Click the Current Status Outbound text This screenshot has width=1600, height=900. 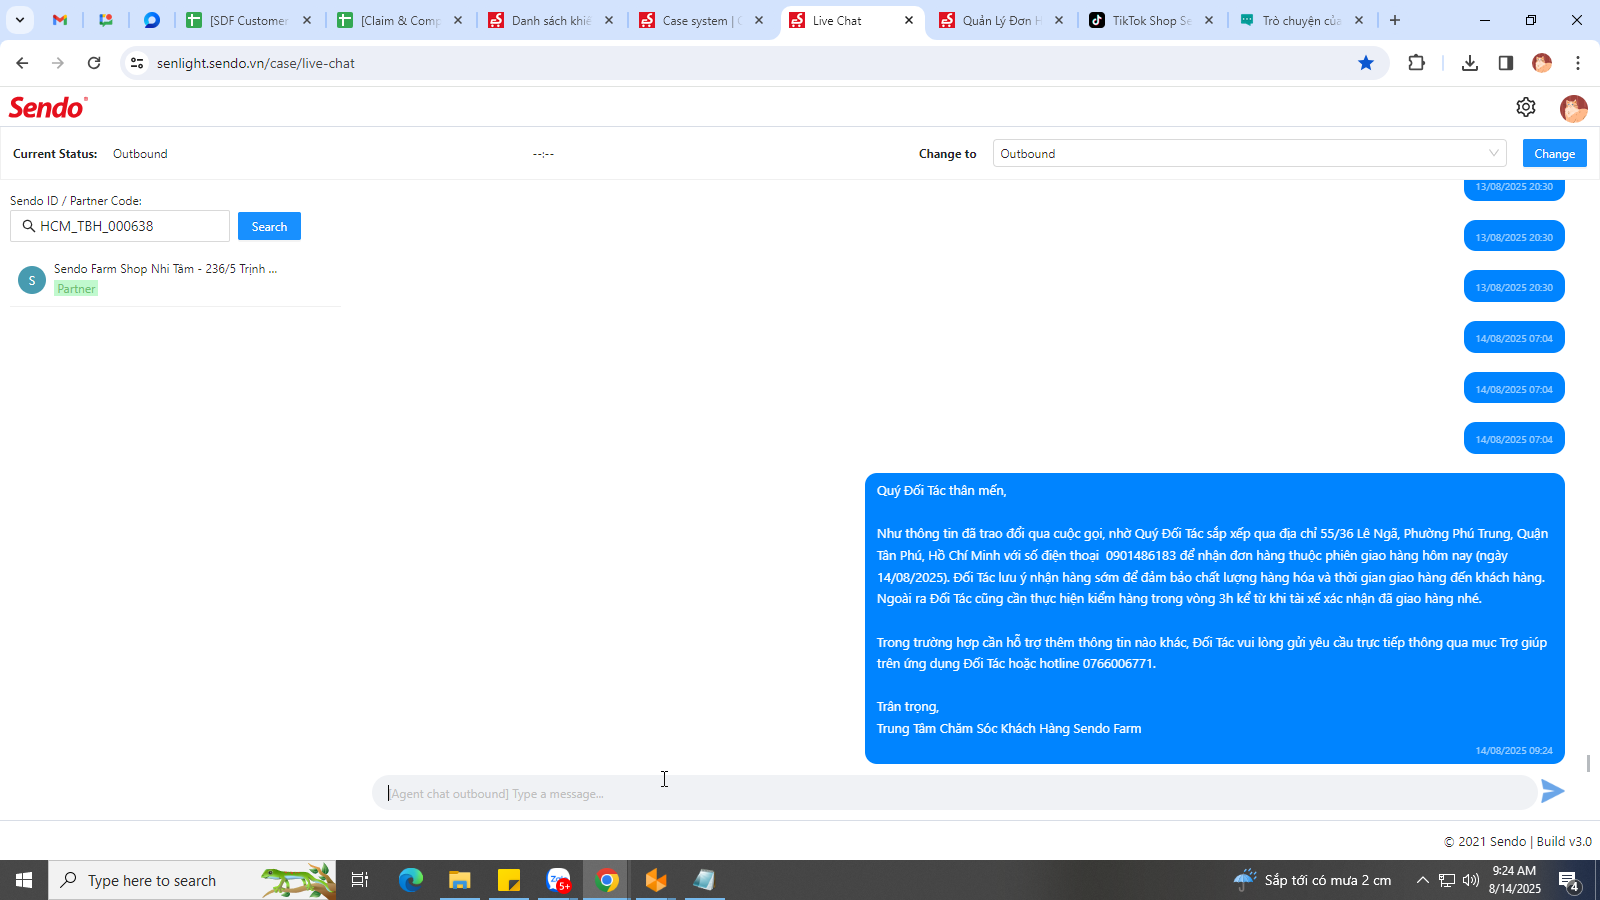tap(140, 154)
